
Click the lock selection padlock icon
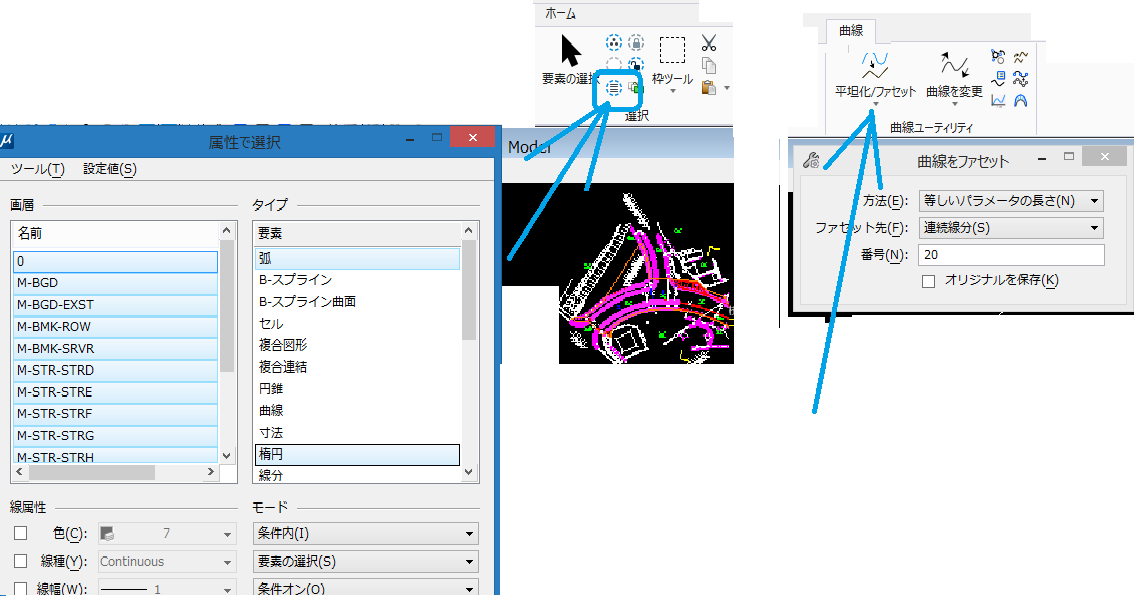click(636, 43)
